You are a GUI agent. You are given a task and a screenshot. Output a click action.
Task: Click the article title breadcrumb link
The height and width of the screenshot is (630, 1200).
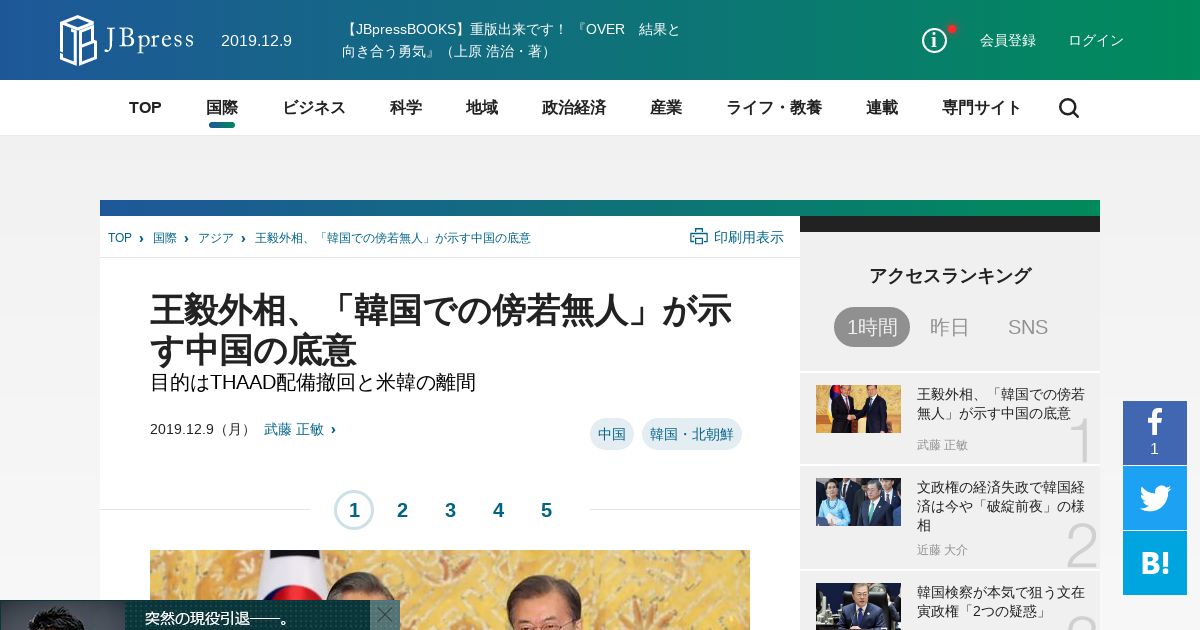(x=393, y=238)
